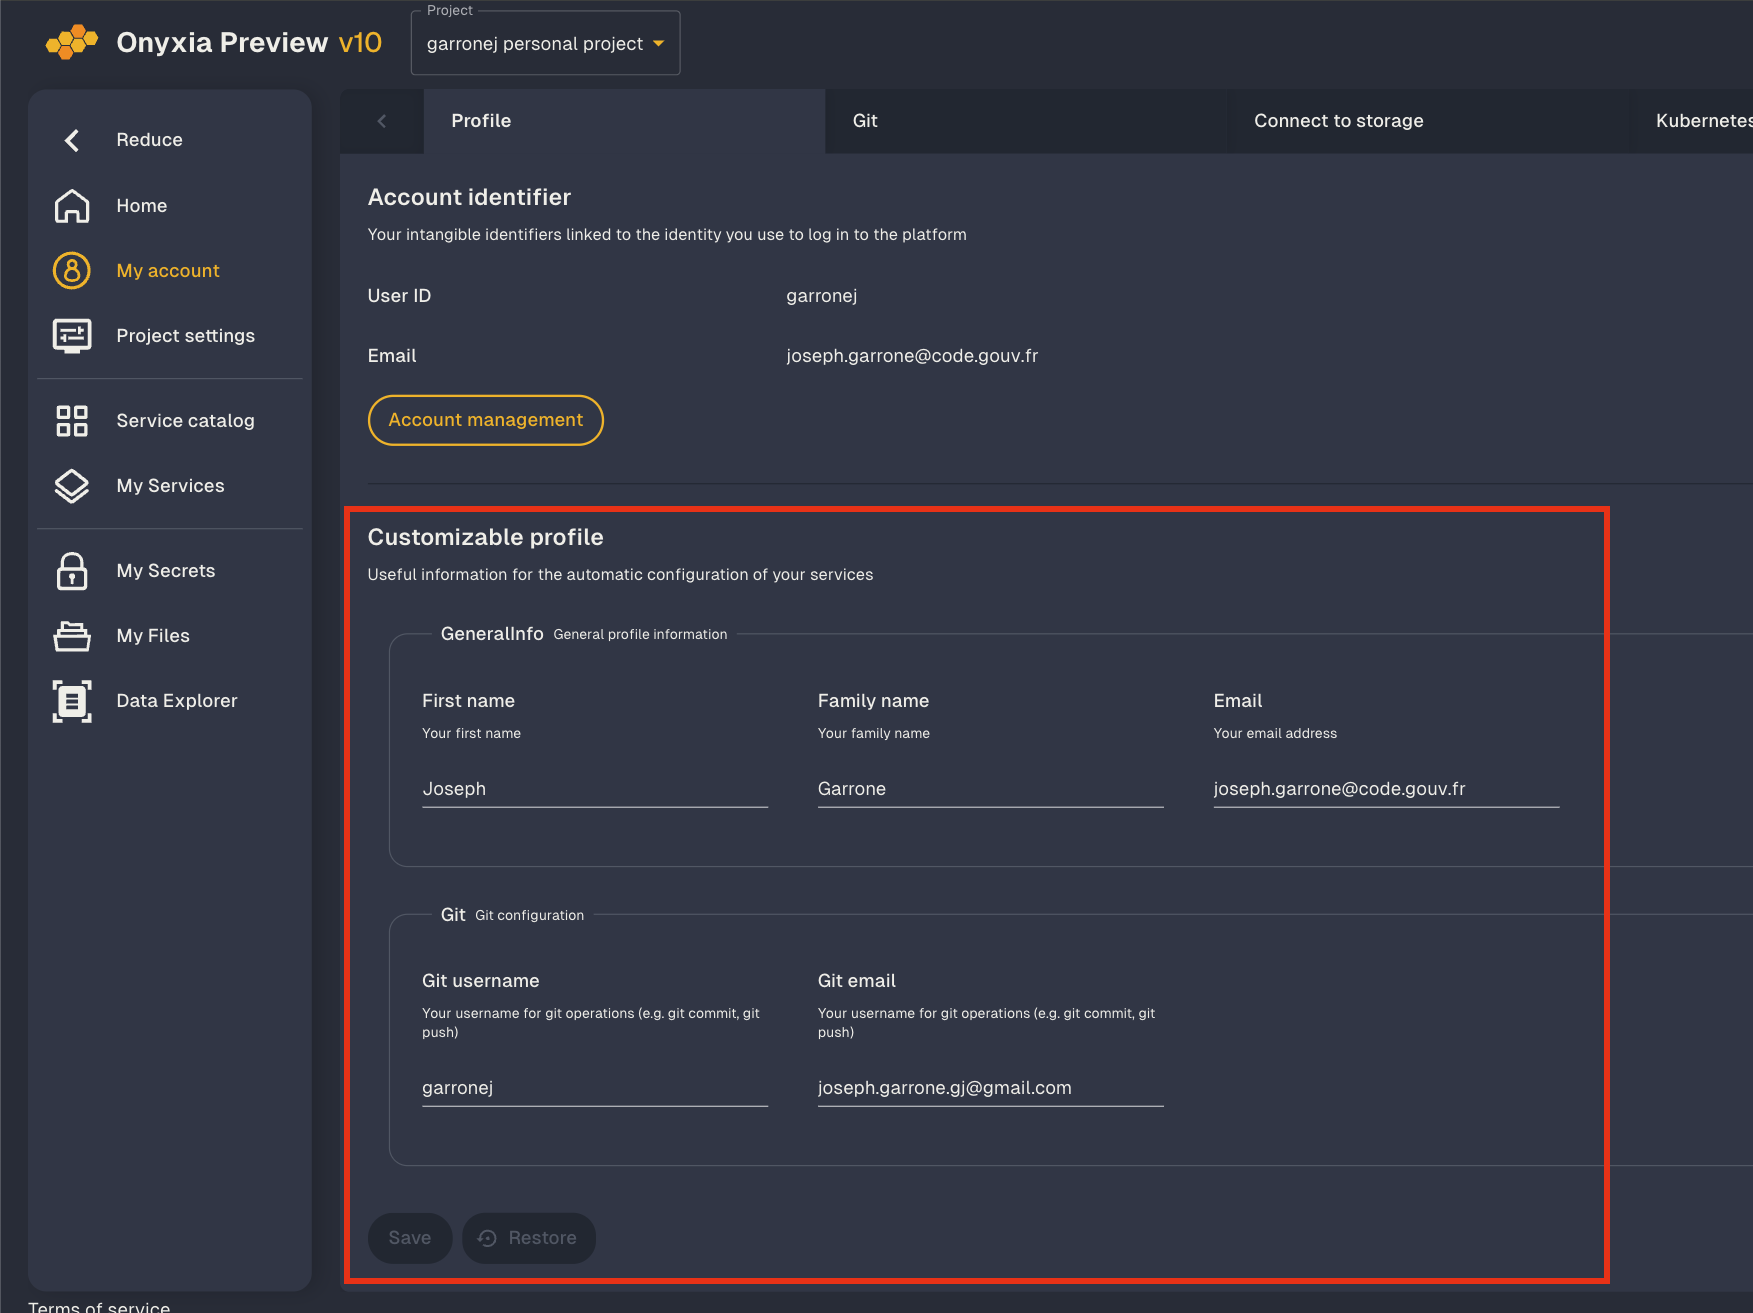Select the Kubernetes tab

[1702, 121]
